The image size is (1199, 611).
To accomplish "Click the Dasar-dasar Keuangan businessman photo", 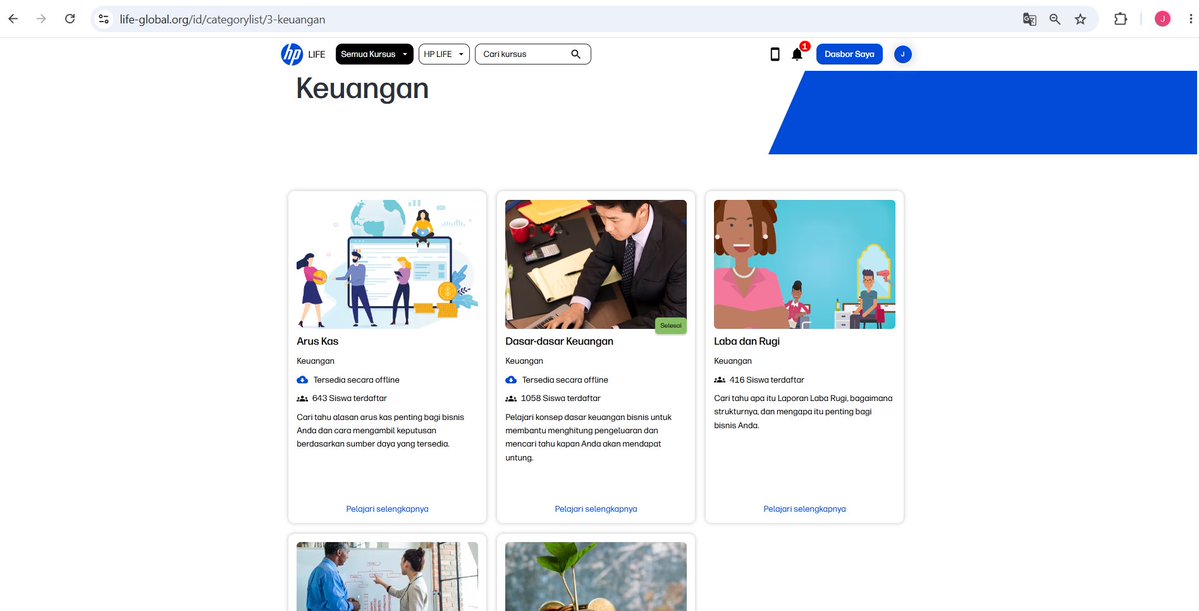I will tap(596, 265).
